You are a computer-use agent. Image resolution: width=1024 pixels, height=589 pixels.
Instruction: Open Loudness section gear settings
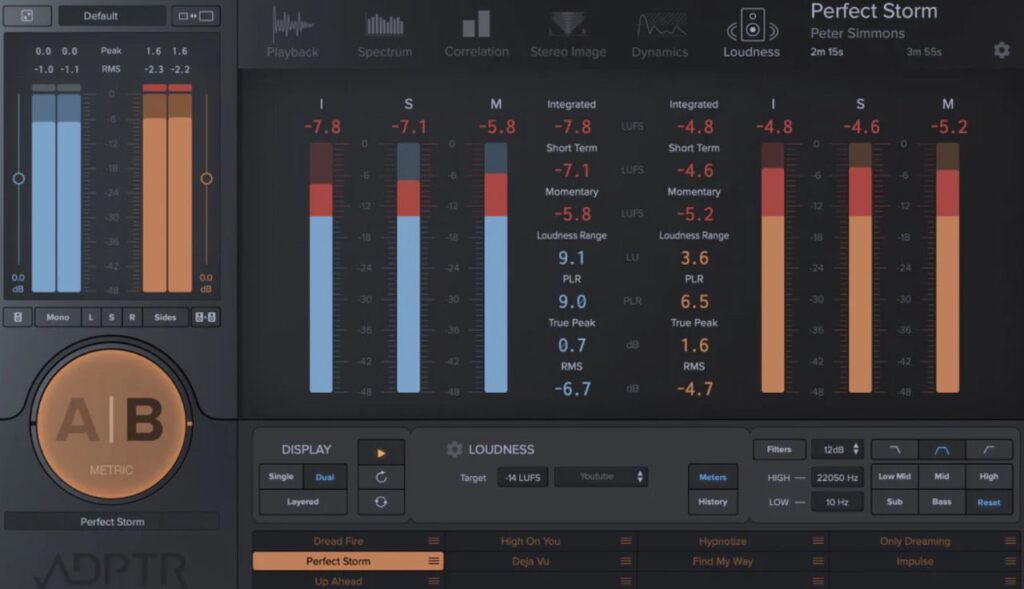tap(454, 450)
